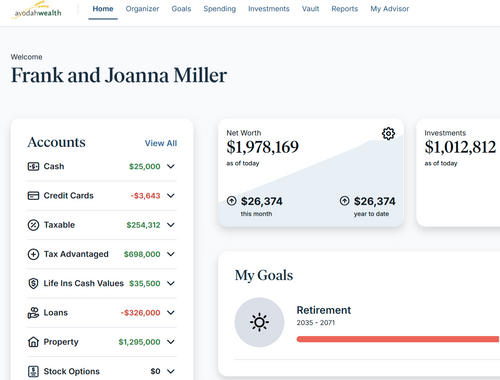Go to the Organizer tab
This screenshot has width=500, height=380.
click(x=142, y=9)
